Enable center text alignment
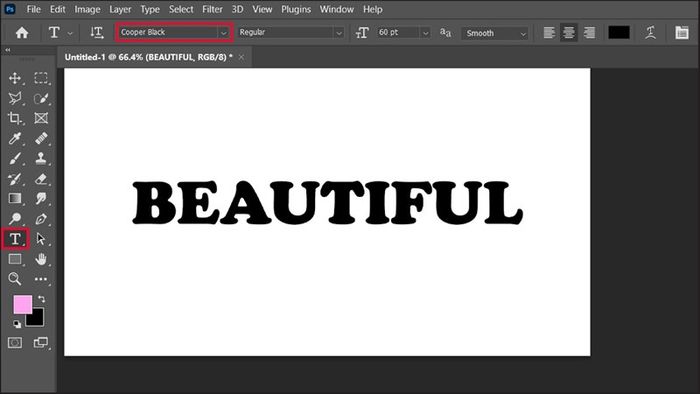 (569, 33)
